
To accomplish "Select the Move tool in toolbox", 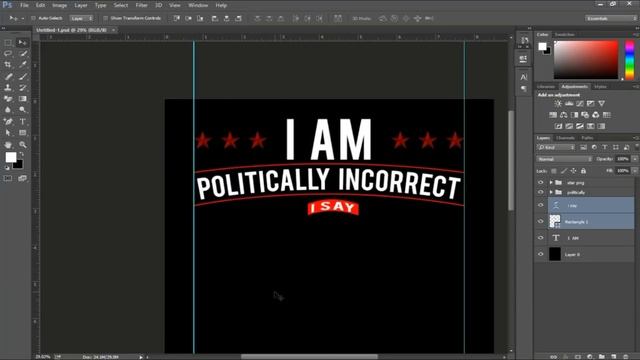I will 22,42.
